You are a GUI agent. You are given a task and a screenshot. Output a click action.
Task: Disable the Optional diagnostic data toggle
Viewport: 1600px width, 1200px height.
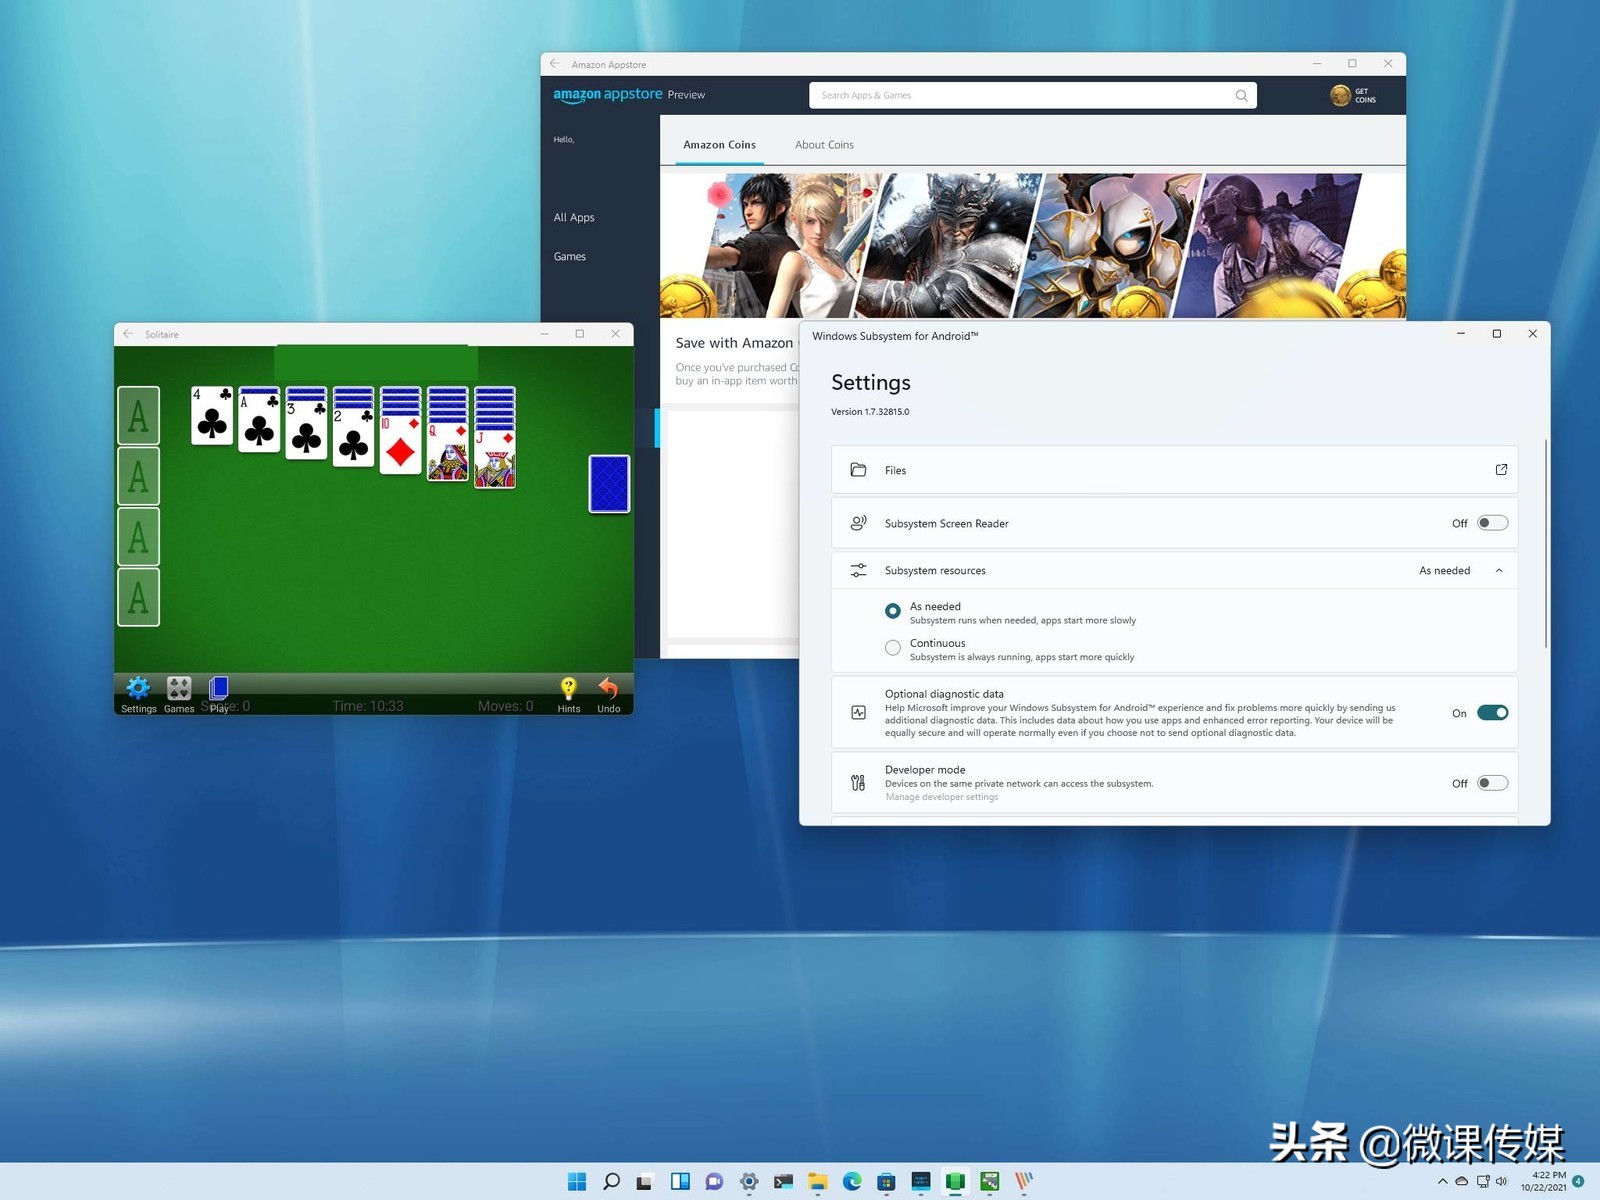coord(1492,712)
